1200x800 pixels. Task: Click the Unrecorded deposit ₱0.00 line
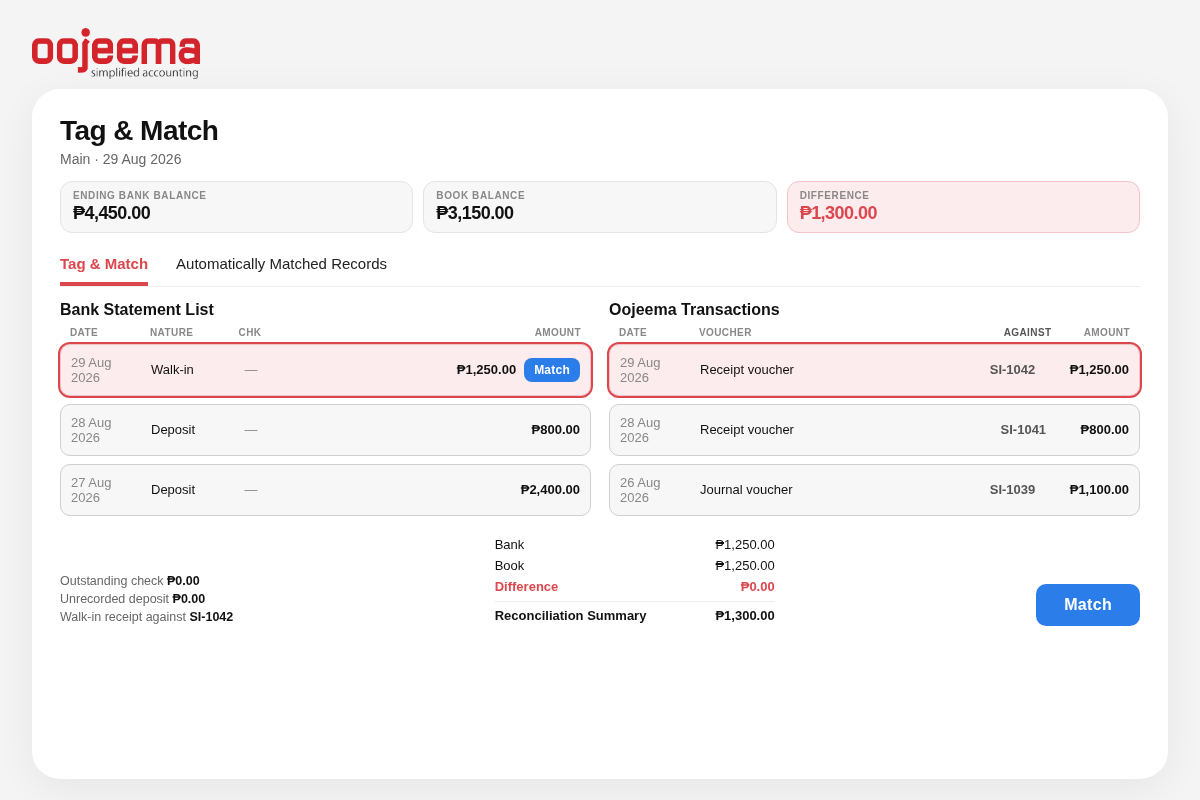click(x=132, y=599)
